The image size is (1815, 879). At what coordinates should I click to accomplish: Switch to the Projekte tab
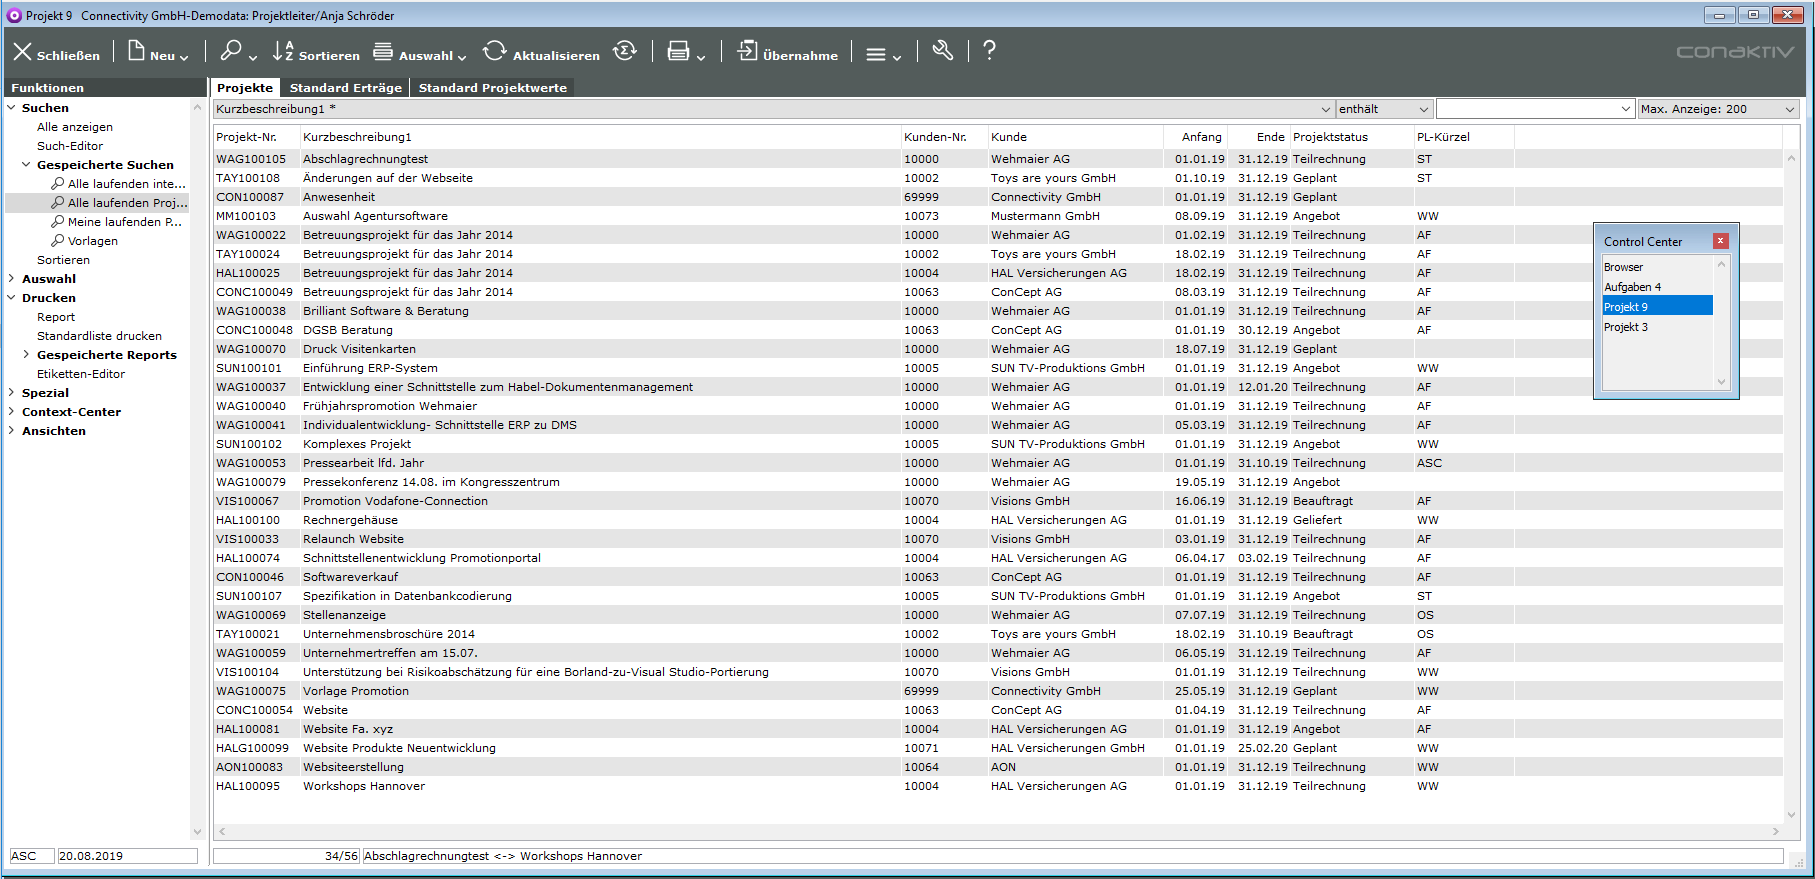(x=245, y=88)
